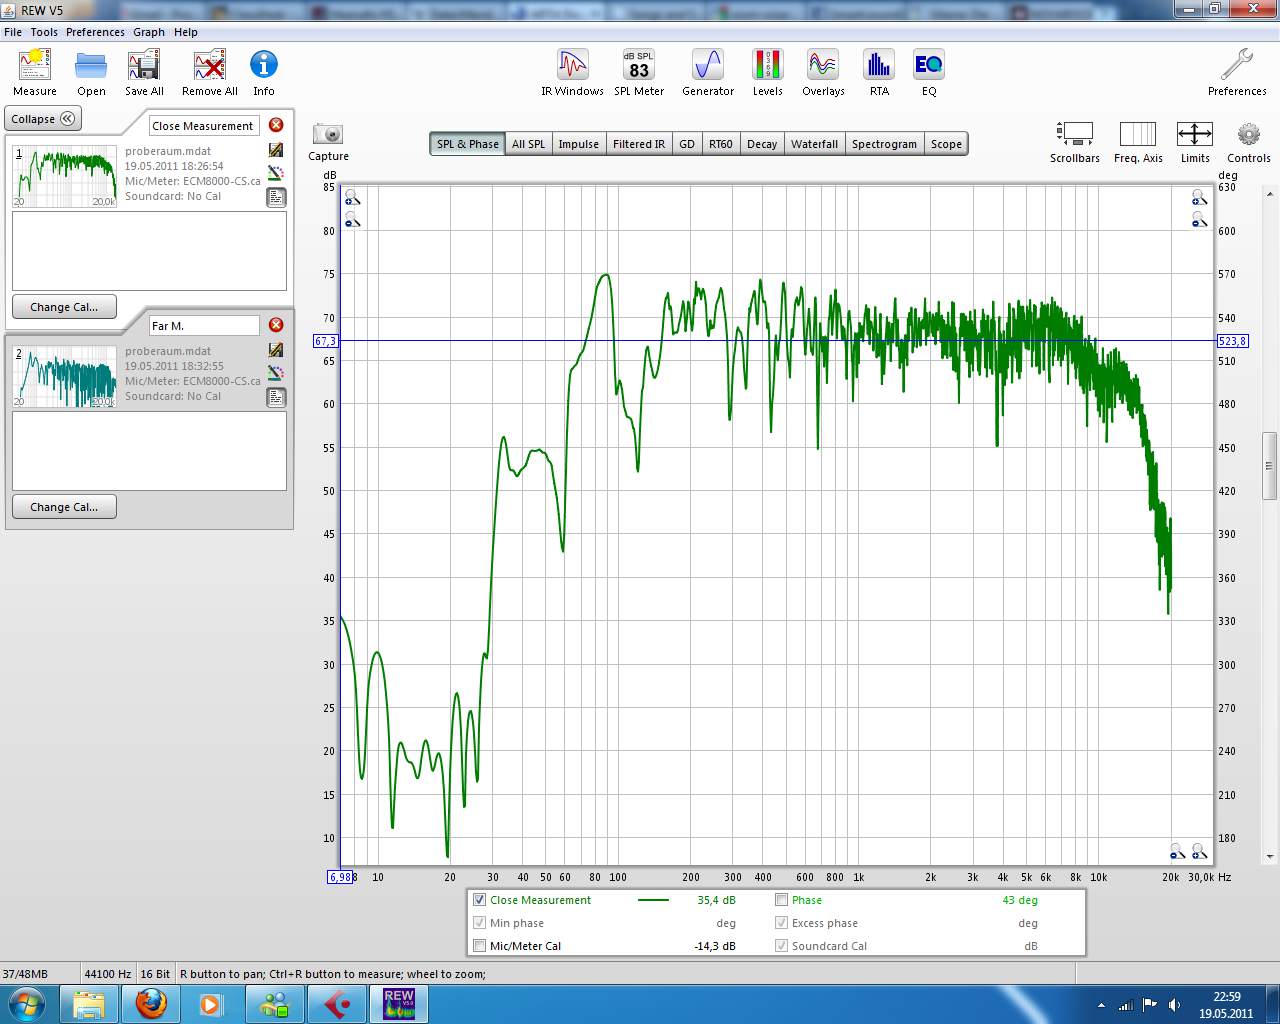Open the RTA analyzer
The width and height of the screenshot is (1280, 1024).
point(878,66)
